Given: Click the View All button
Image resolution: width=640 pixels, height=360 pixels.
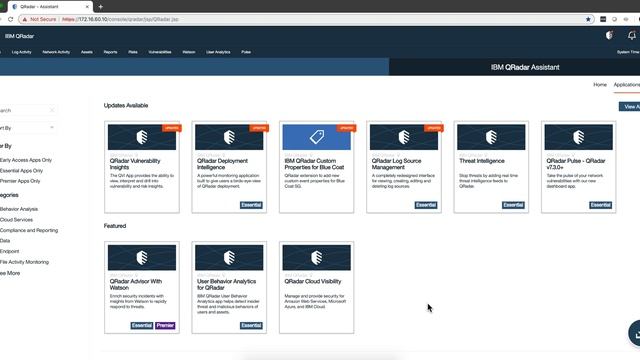Looking at the screenshot, I should pyautogui.click(x=630, y=107).
